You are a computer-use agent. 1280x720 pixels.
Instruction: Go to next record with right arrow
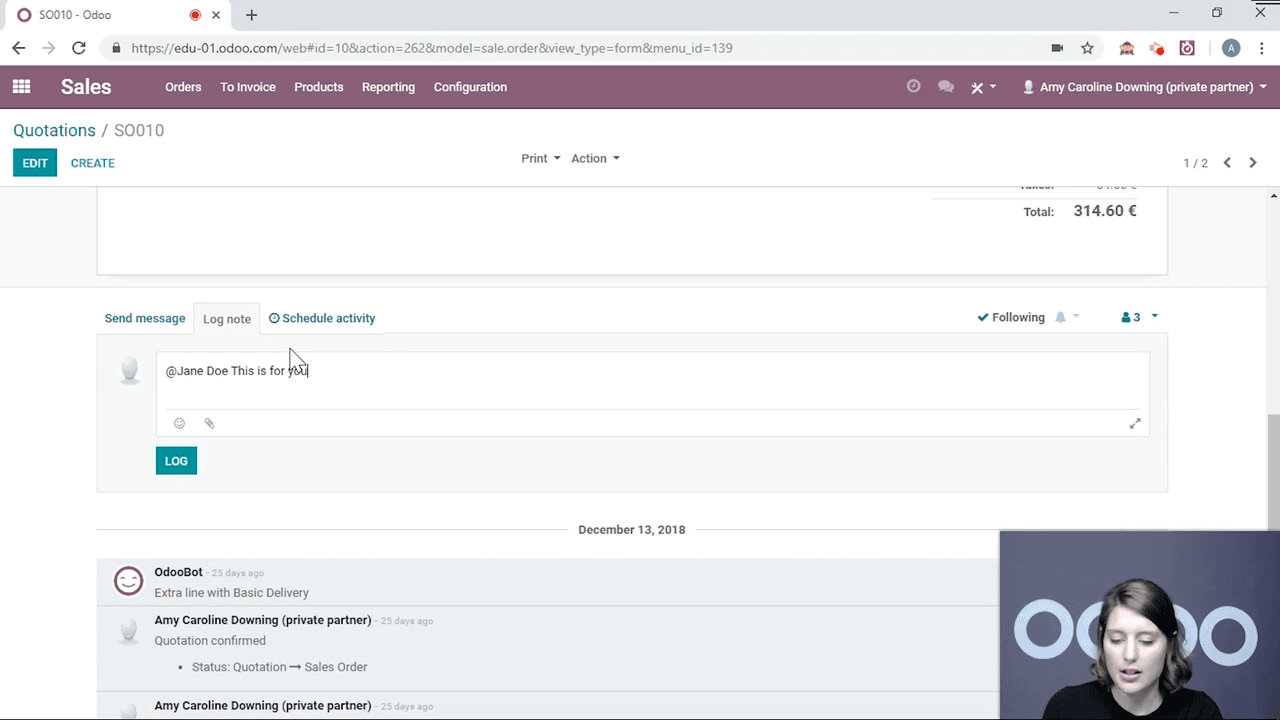pos(1253,163)
